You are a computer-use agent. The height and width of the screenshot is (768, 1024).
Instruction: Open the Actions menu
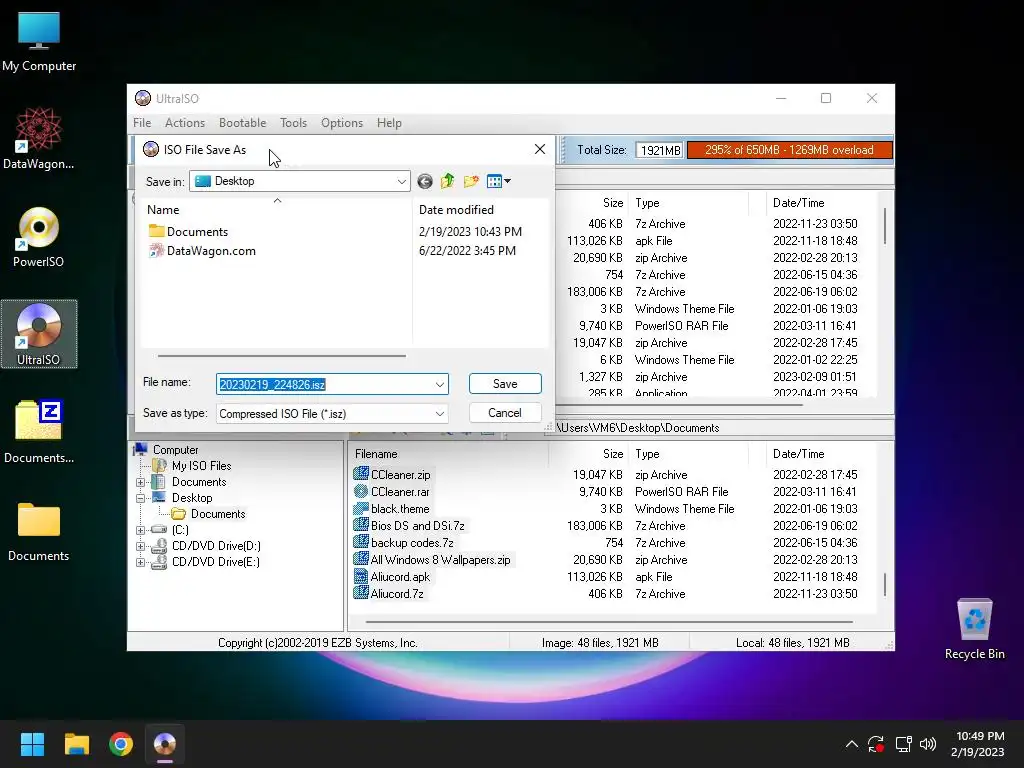(185, 123)
